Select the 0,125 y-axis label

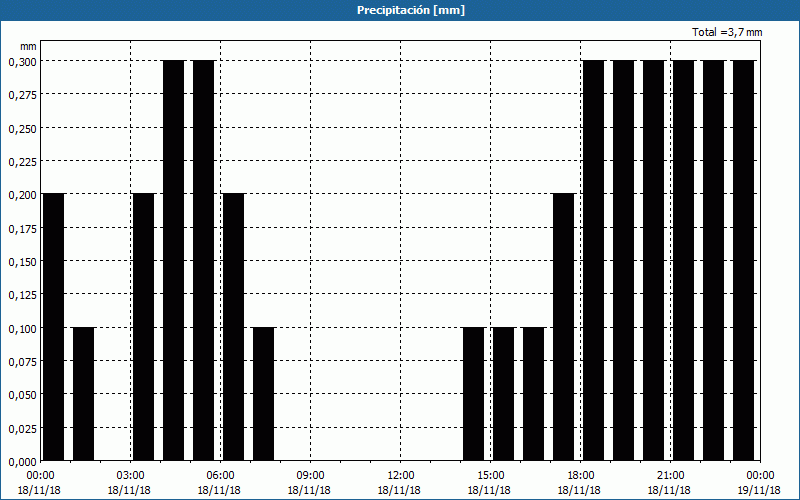point(22,295)
